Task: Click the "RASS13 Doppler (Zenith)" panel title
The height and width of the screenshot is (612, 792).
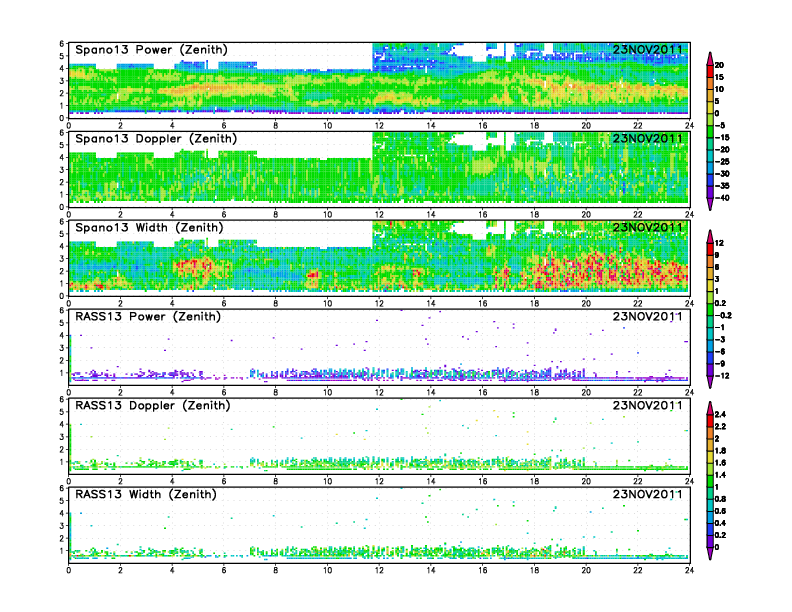Action: click(153, 405)
